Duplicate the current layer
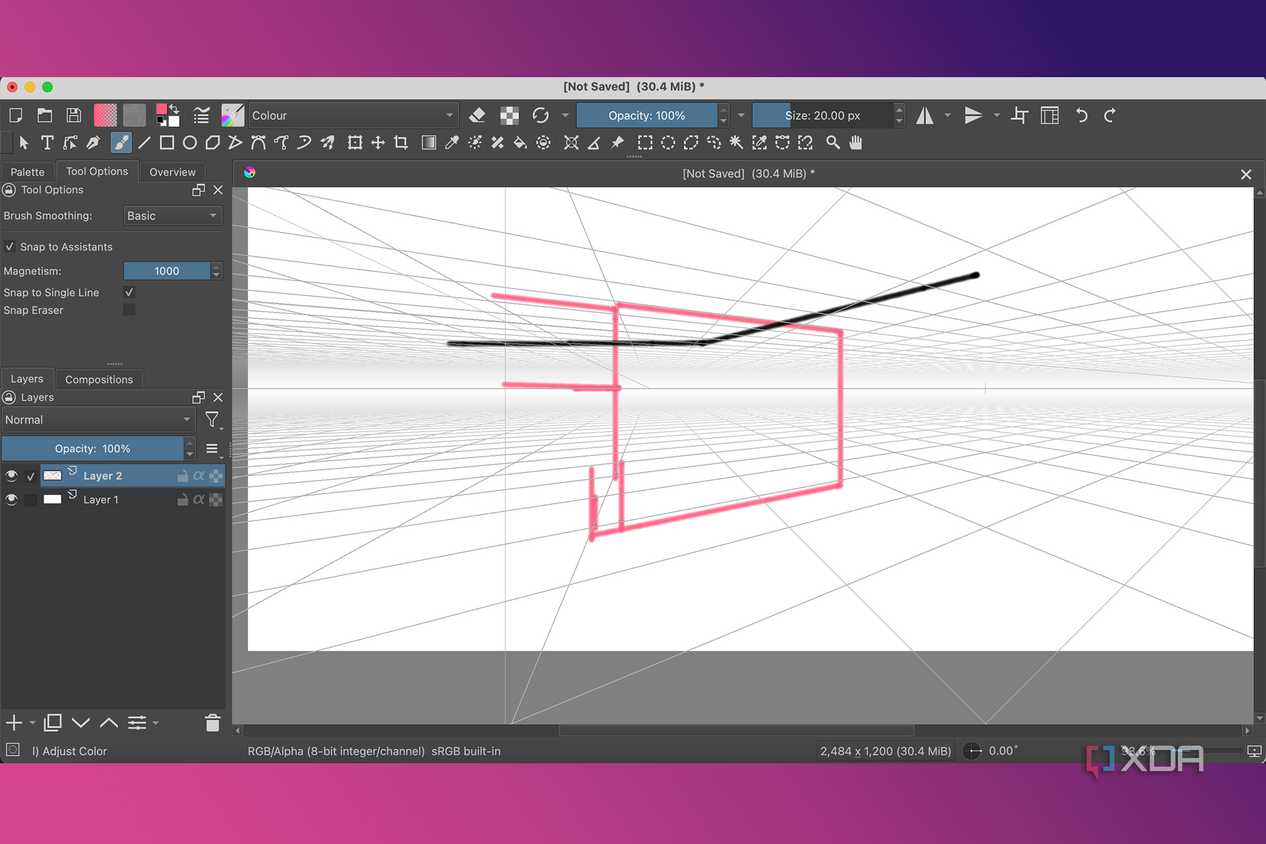Image resolution: width=1266 pixels, height=844 pixels. [53, 723]
